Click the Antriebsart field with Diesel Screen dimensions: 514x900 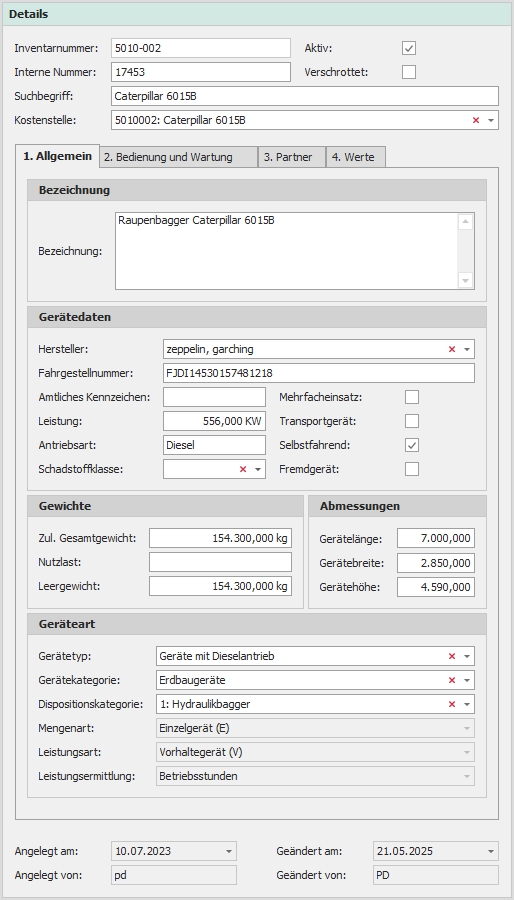tap(215, 445)
